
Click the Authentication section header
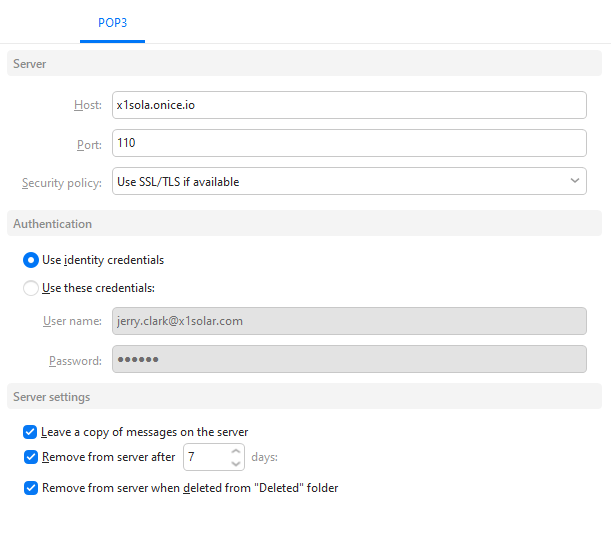pos(52,224)
